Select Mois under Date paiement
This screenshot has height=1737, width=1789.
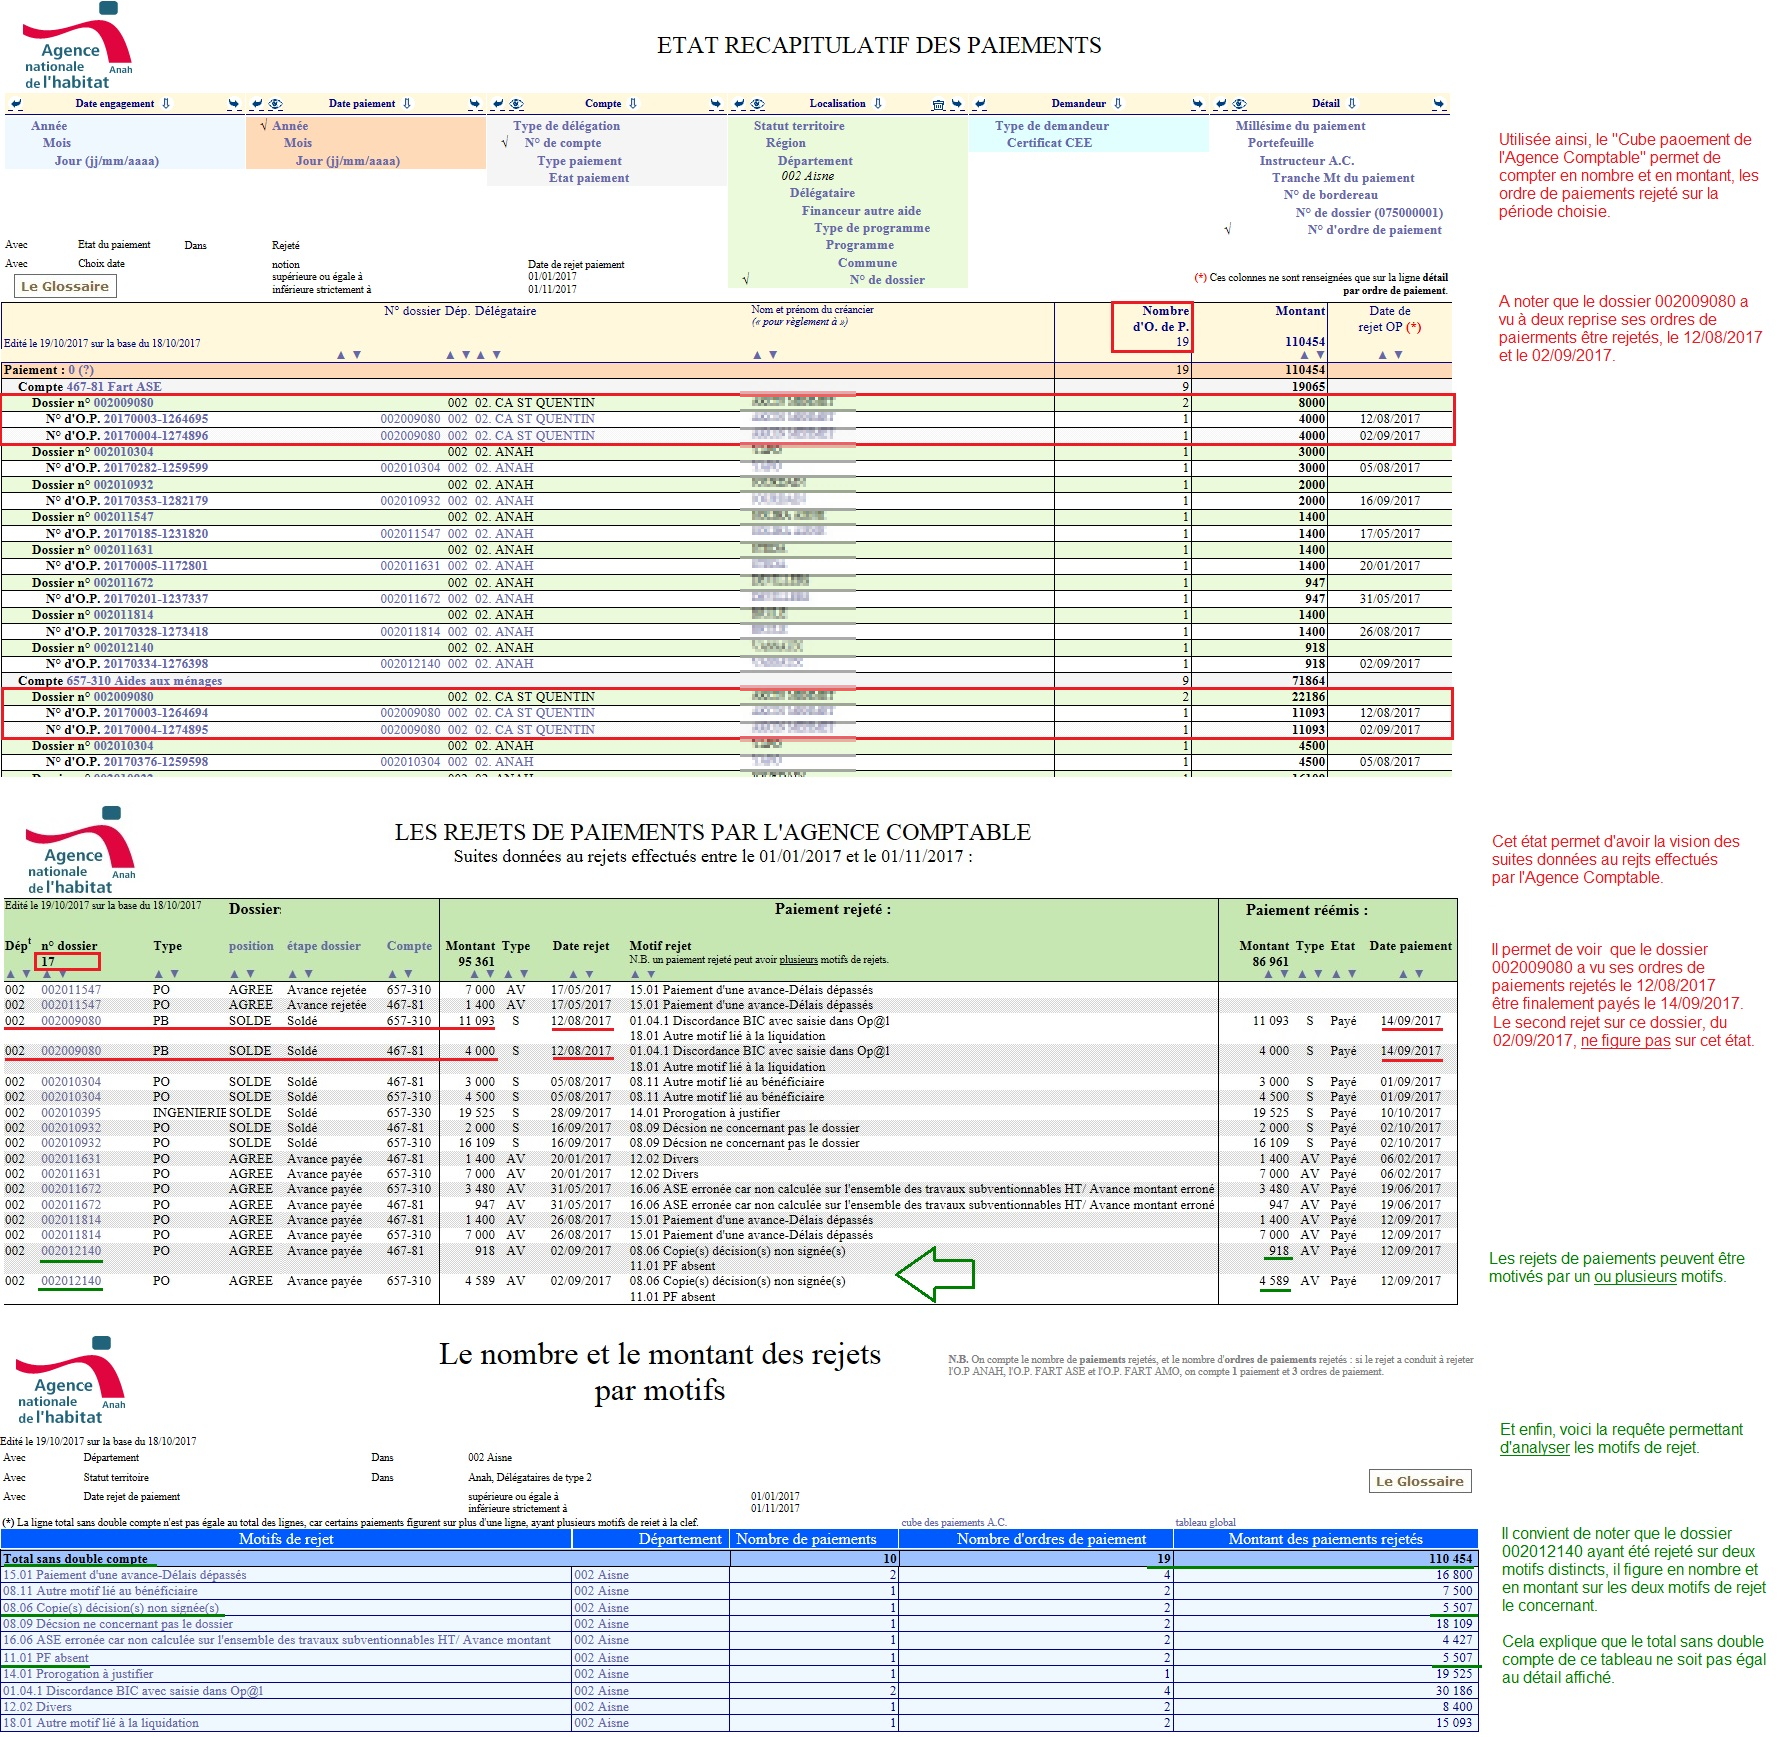[x=298, y=143]
